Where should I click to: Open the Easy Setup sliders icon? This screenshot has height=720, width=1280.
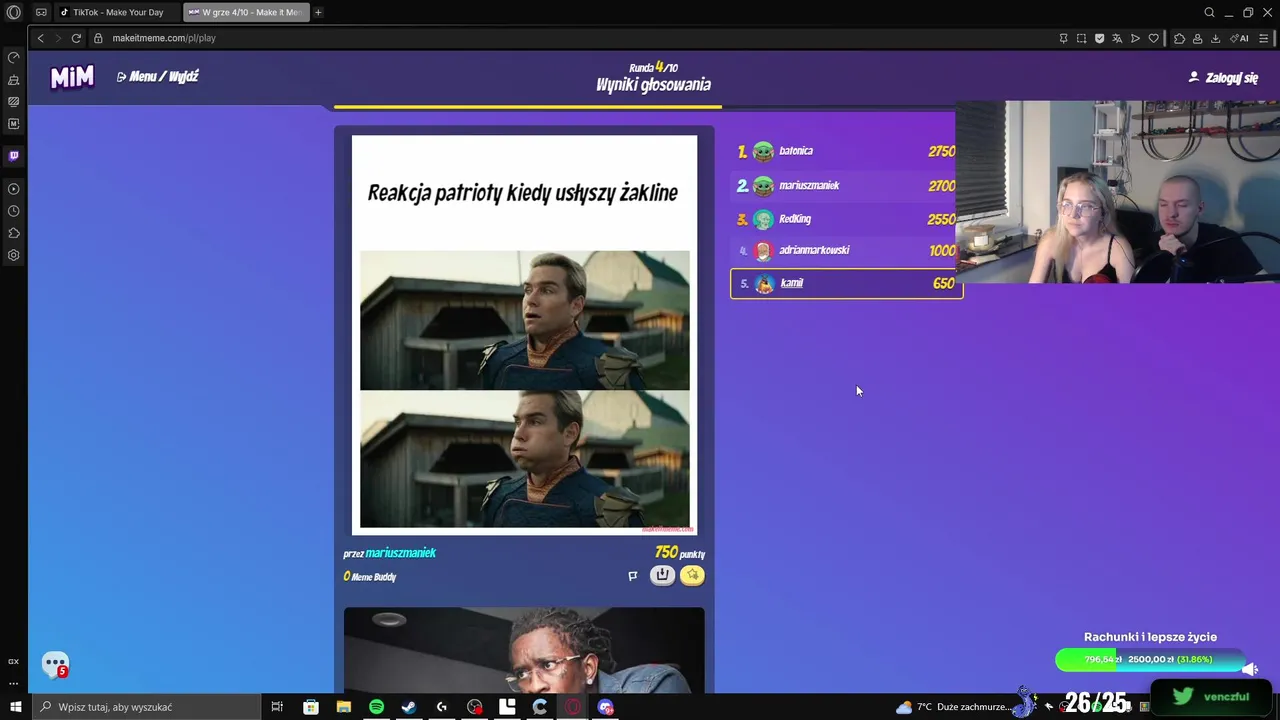click(1263, 38)
